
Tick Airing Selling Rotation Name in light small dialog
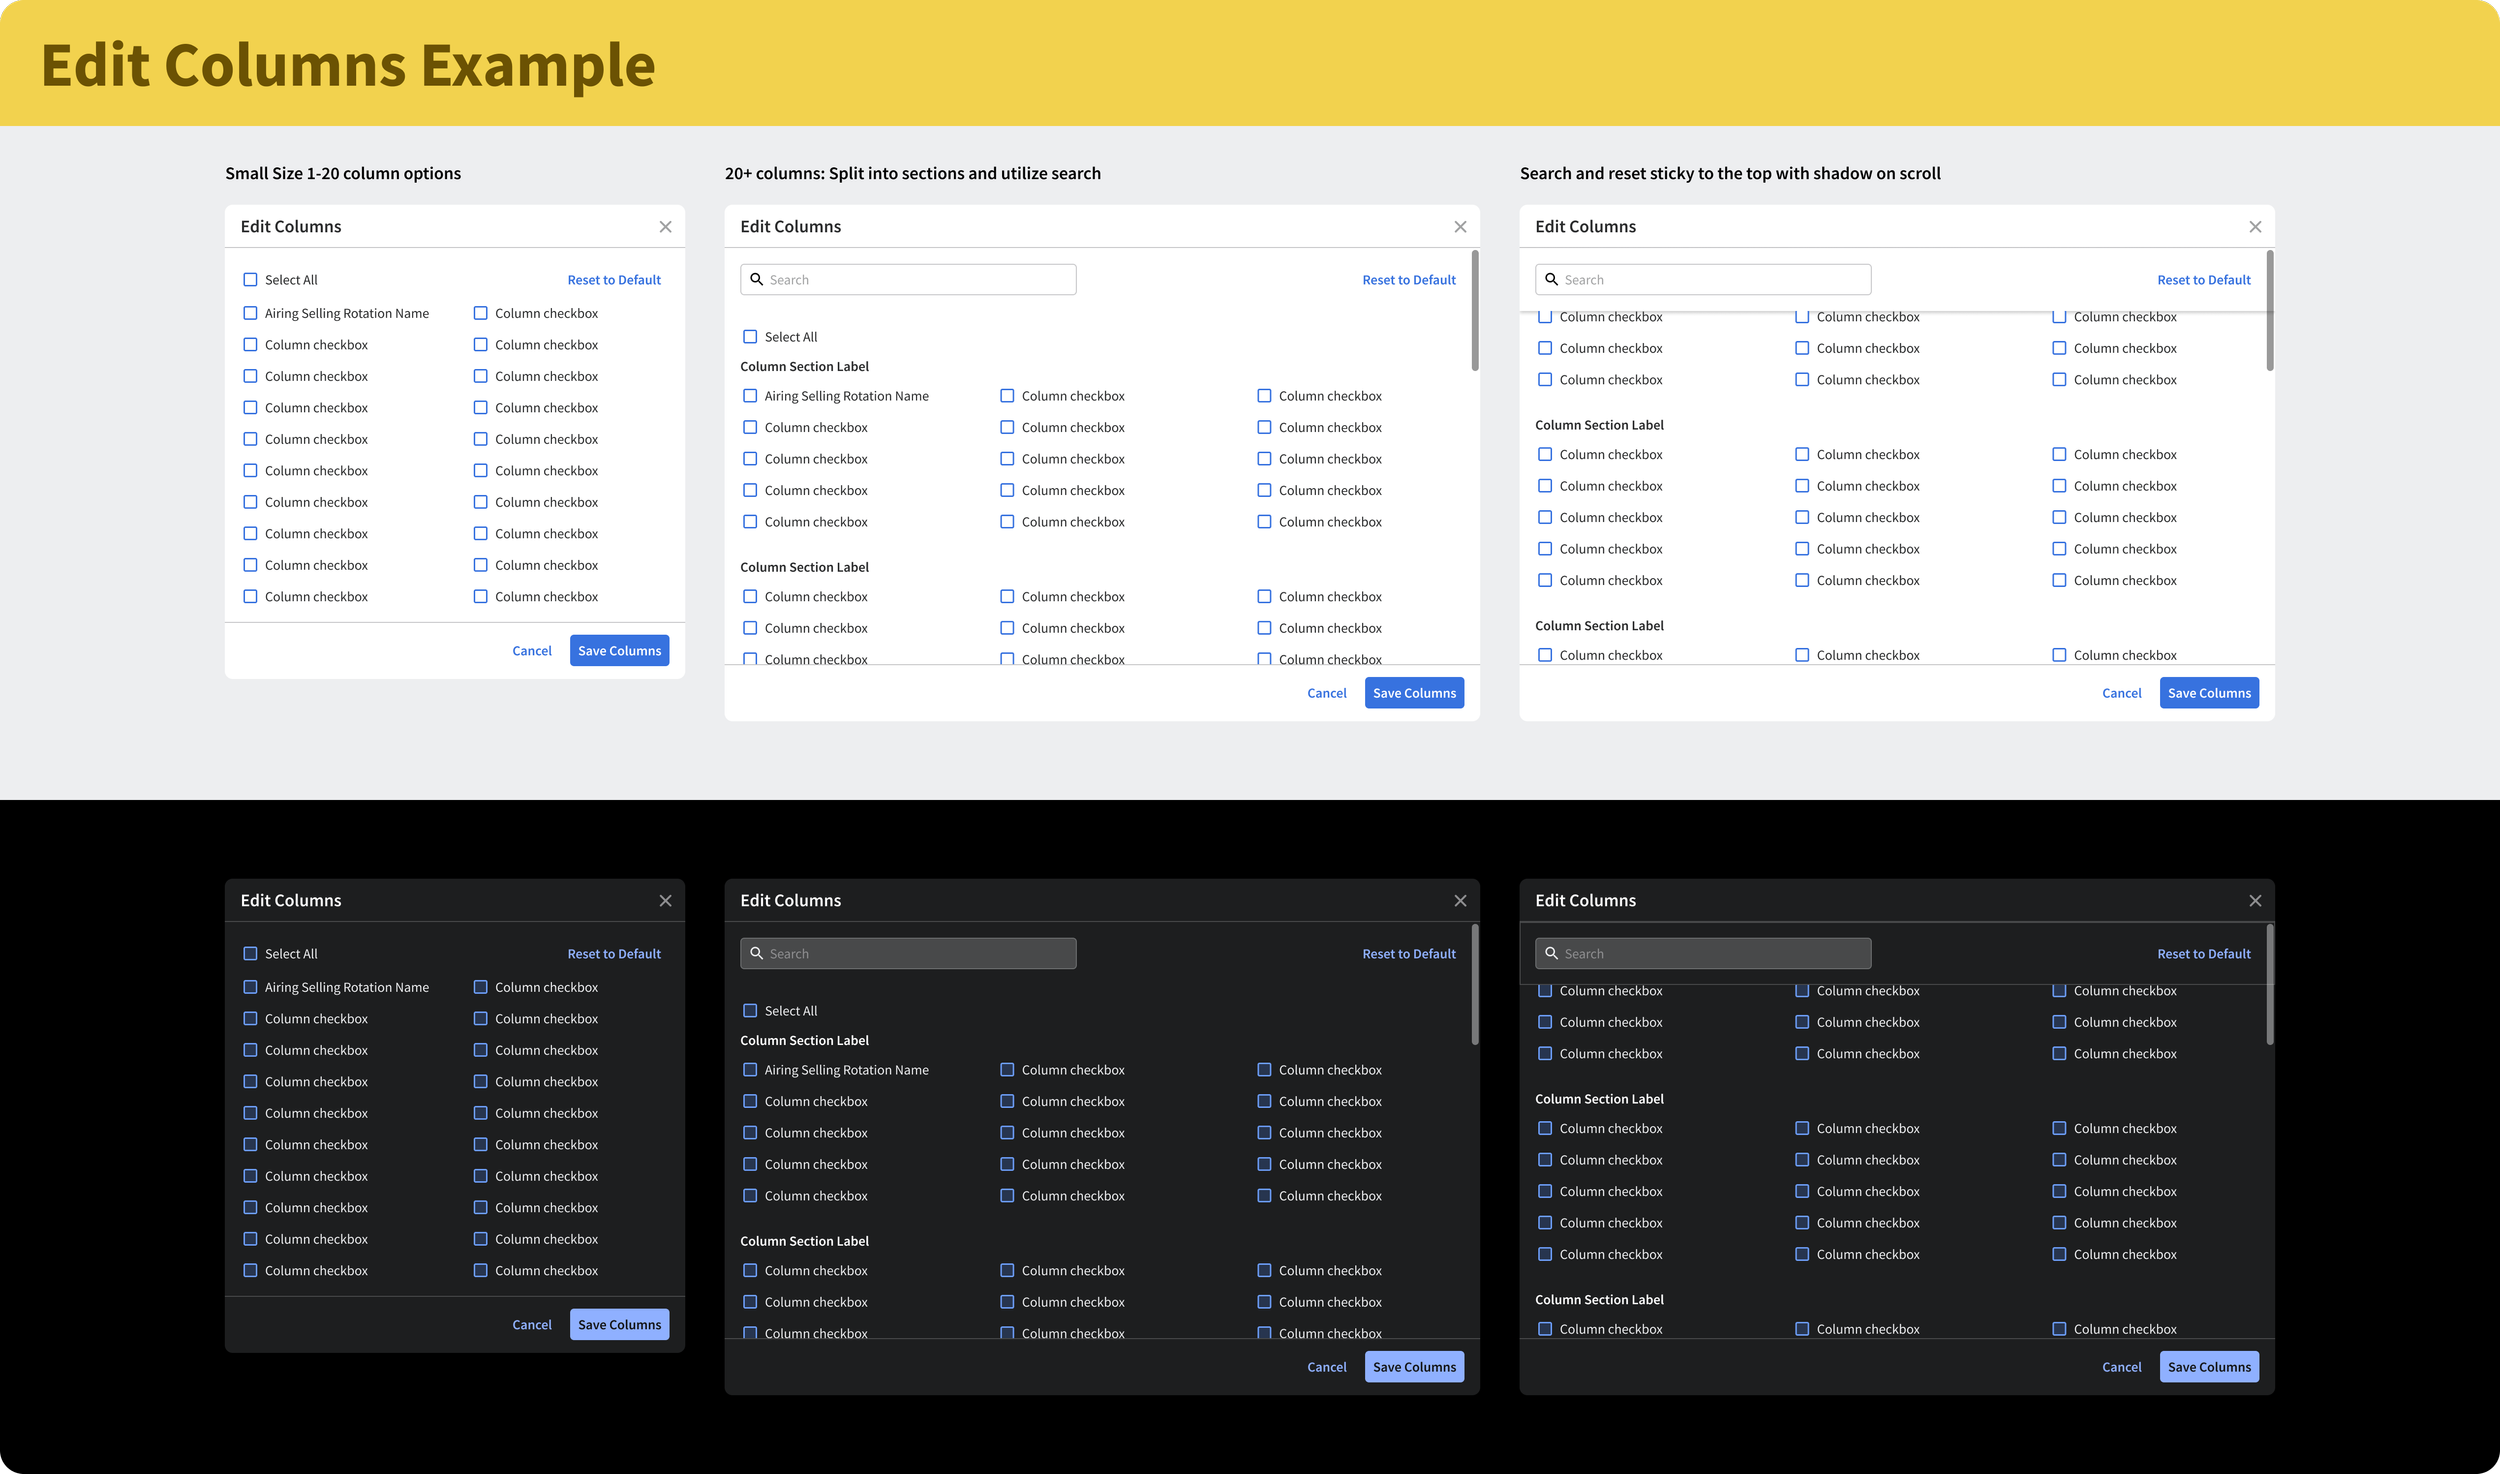pos(251,313)
